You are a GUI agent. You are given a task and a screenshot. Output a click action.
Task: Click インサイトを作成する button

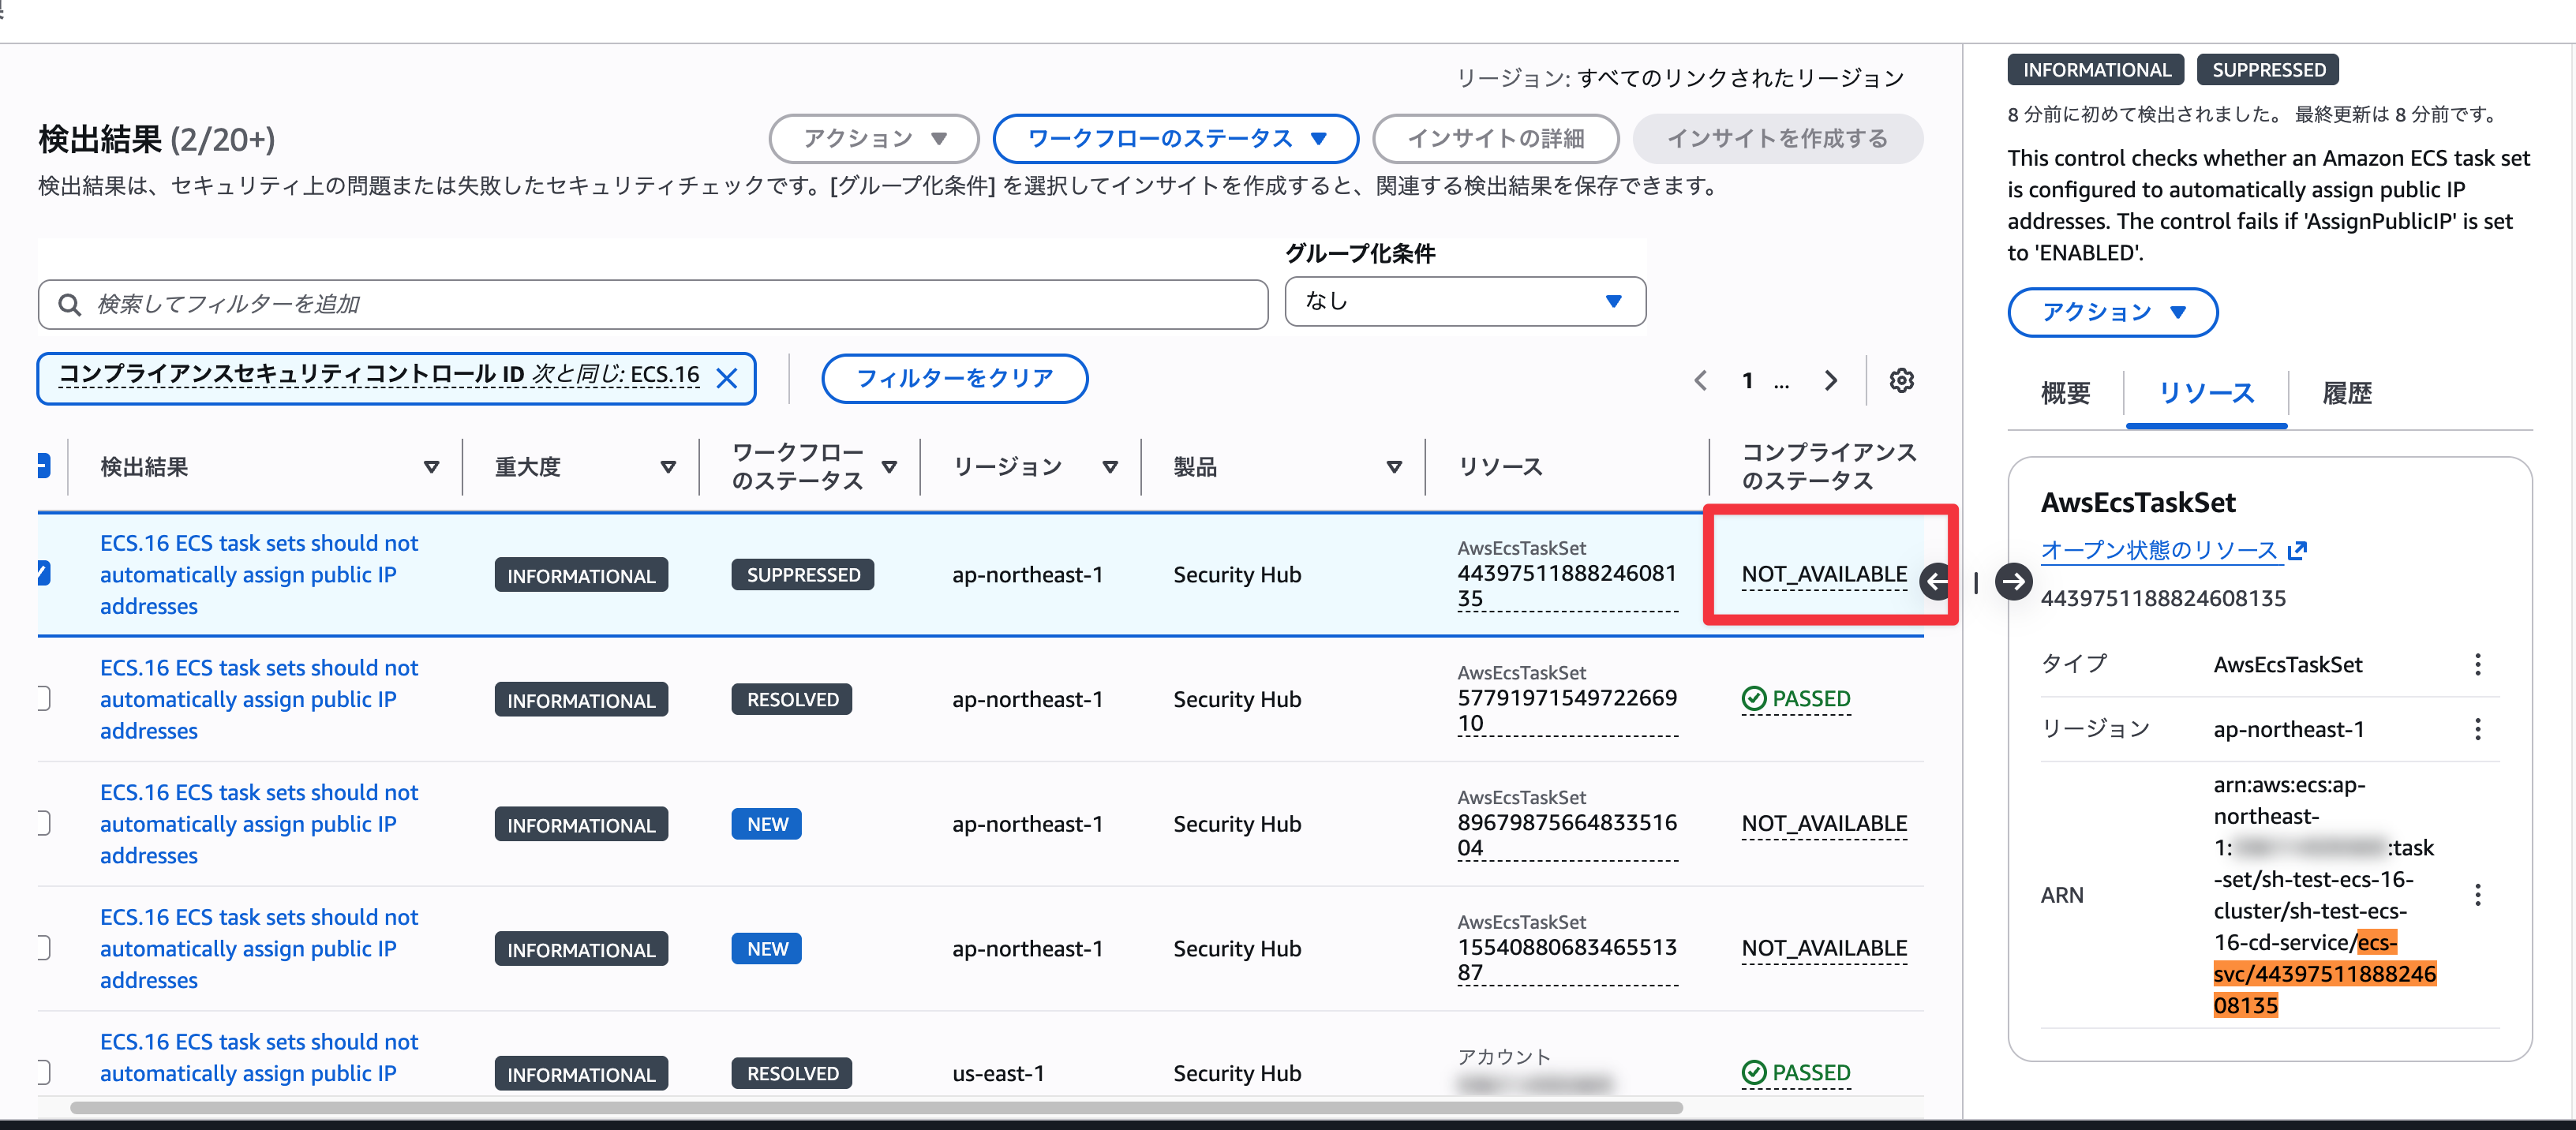click(x=1777, y=139)
